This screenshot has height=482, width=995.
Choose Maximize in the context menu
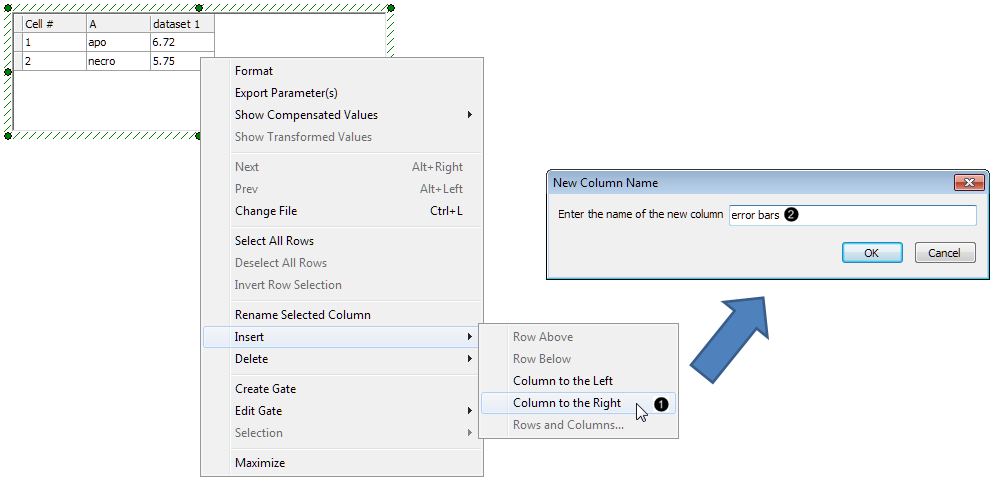260,463
